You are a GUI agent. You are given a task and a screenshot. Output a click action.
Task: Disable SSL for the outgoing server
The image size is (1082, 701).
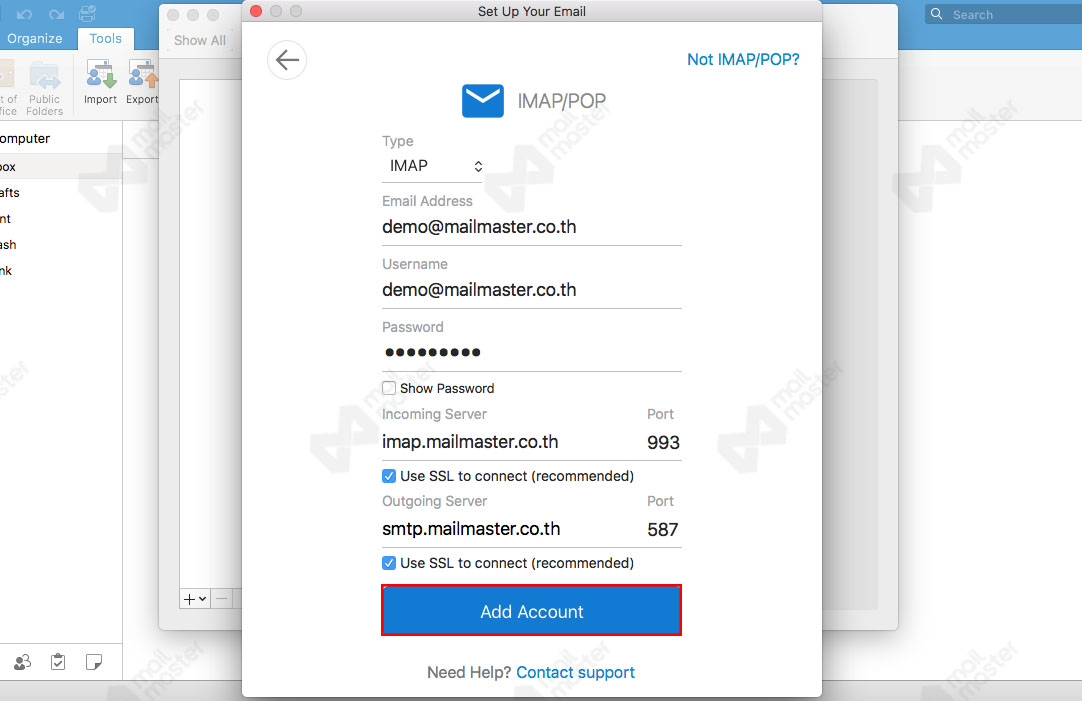389,563
